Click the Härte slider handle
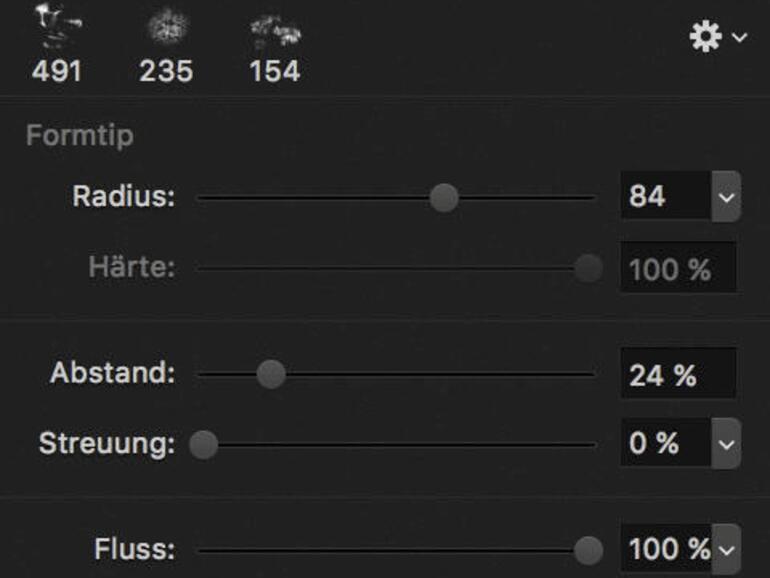This screenshot has height=578, width=770. [x=589, y=268]
